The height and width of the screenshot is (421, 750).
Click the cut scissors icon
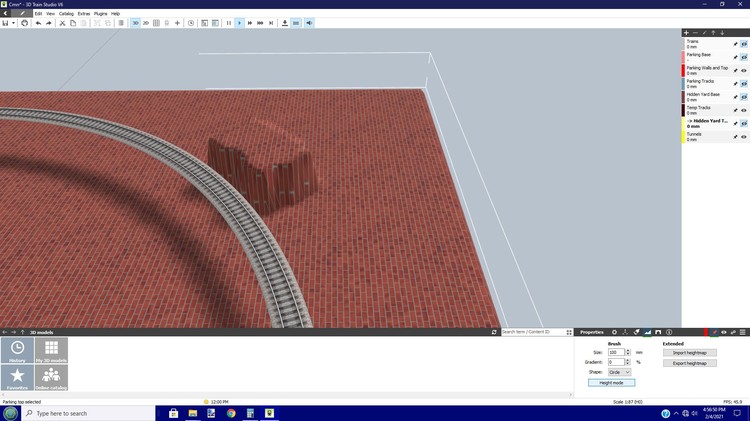coord(61,22)
